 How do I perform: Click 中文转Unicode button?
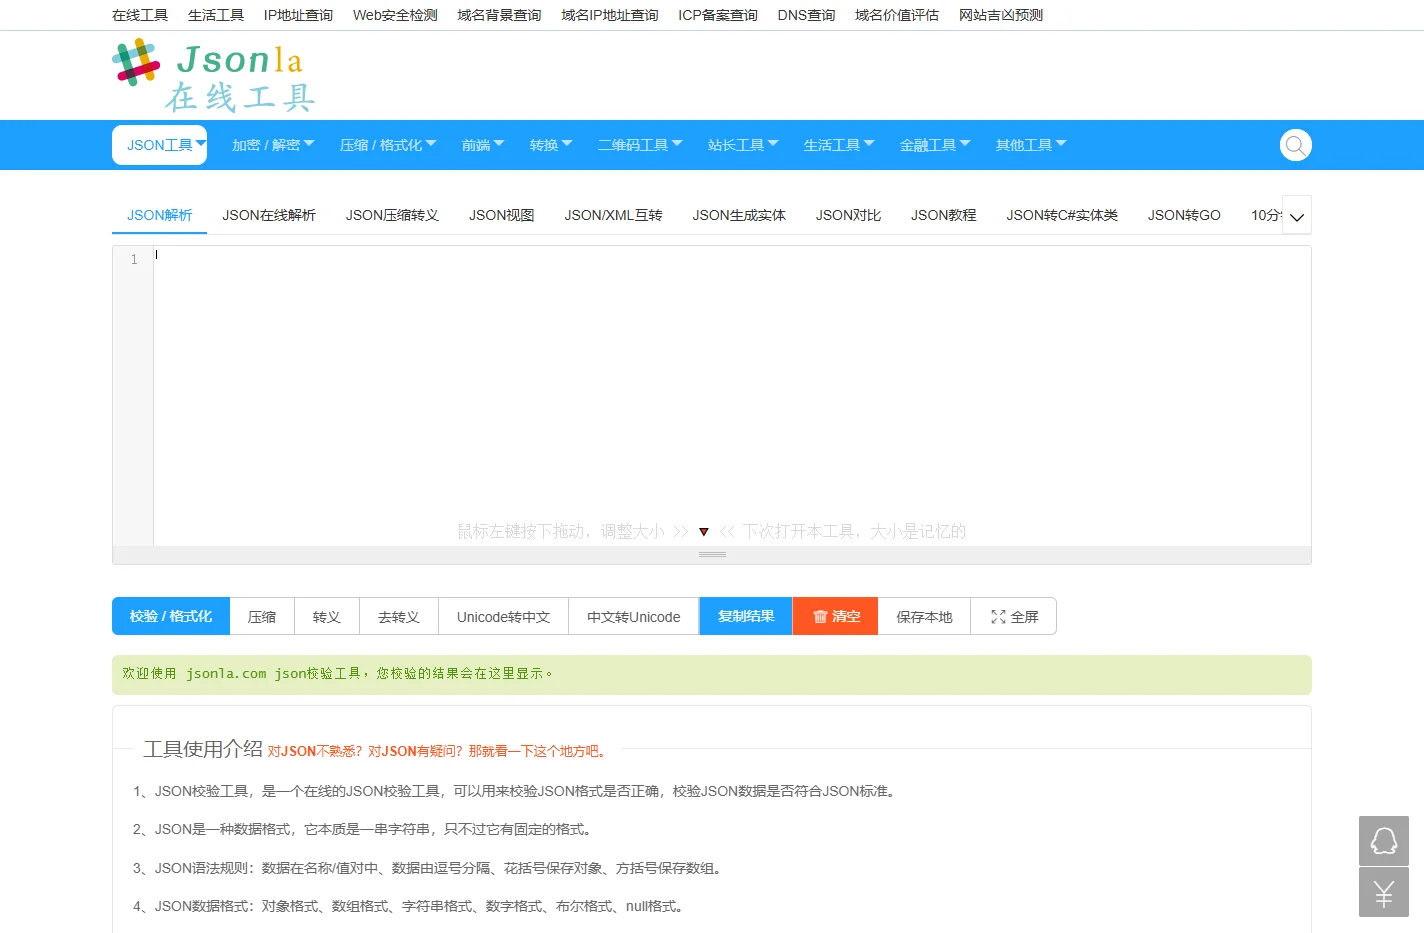tap(634, 616)
